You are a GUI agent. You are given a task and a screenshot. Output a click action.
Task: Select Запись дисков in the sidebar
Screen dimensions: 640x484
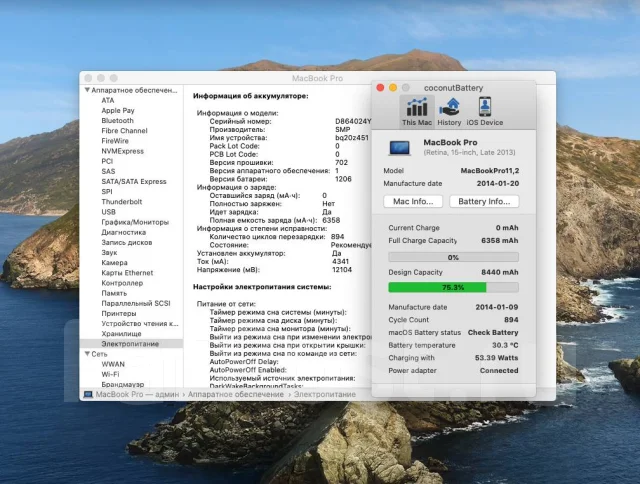coord(127,242)
